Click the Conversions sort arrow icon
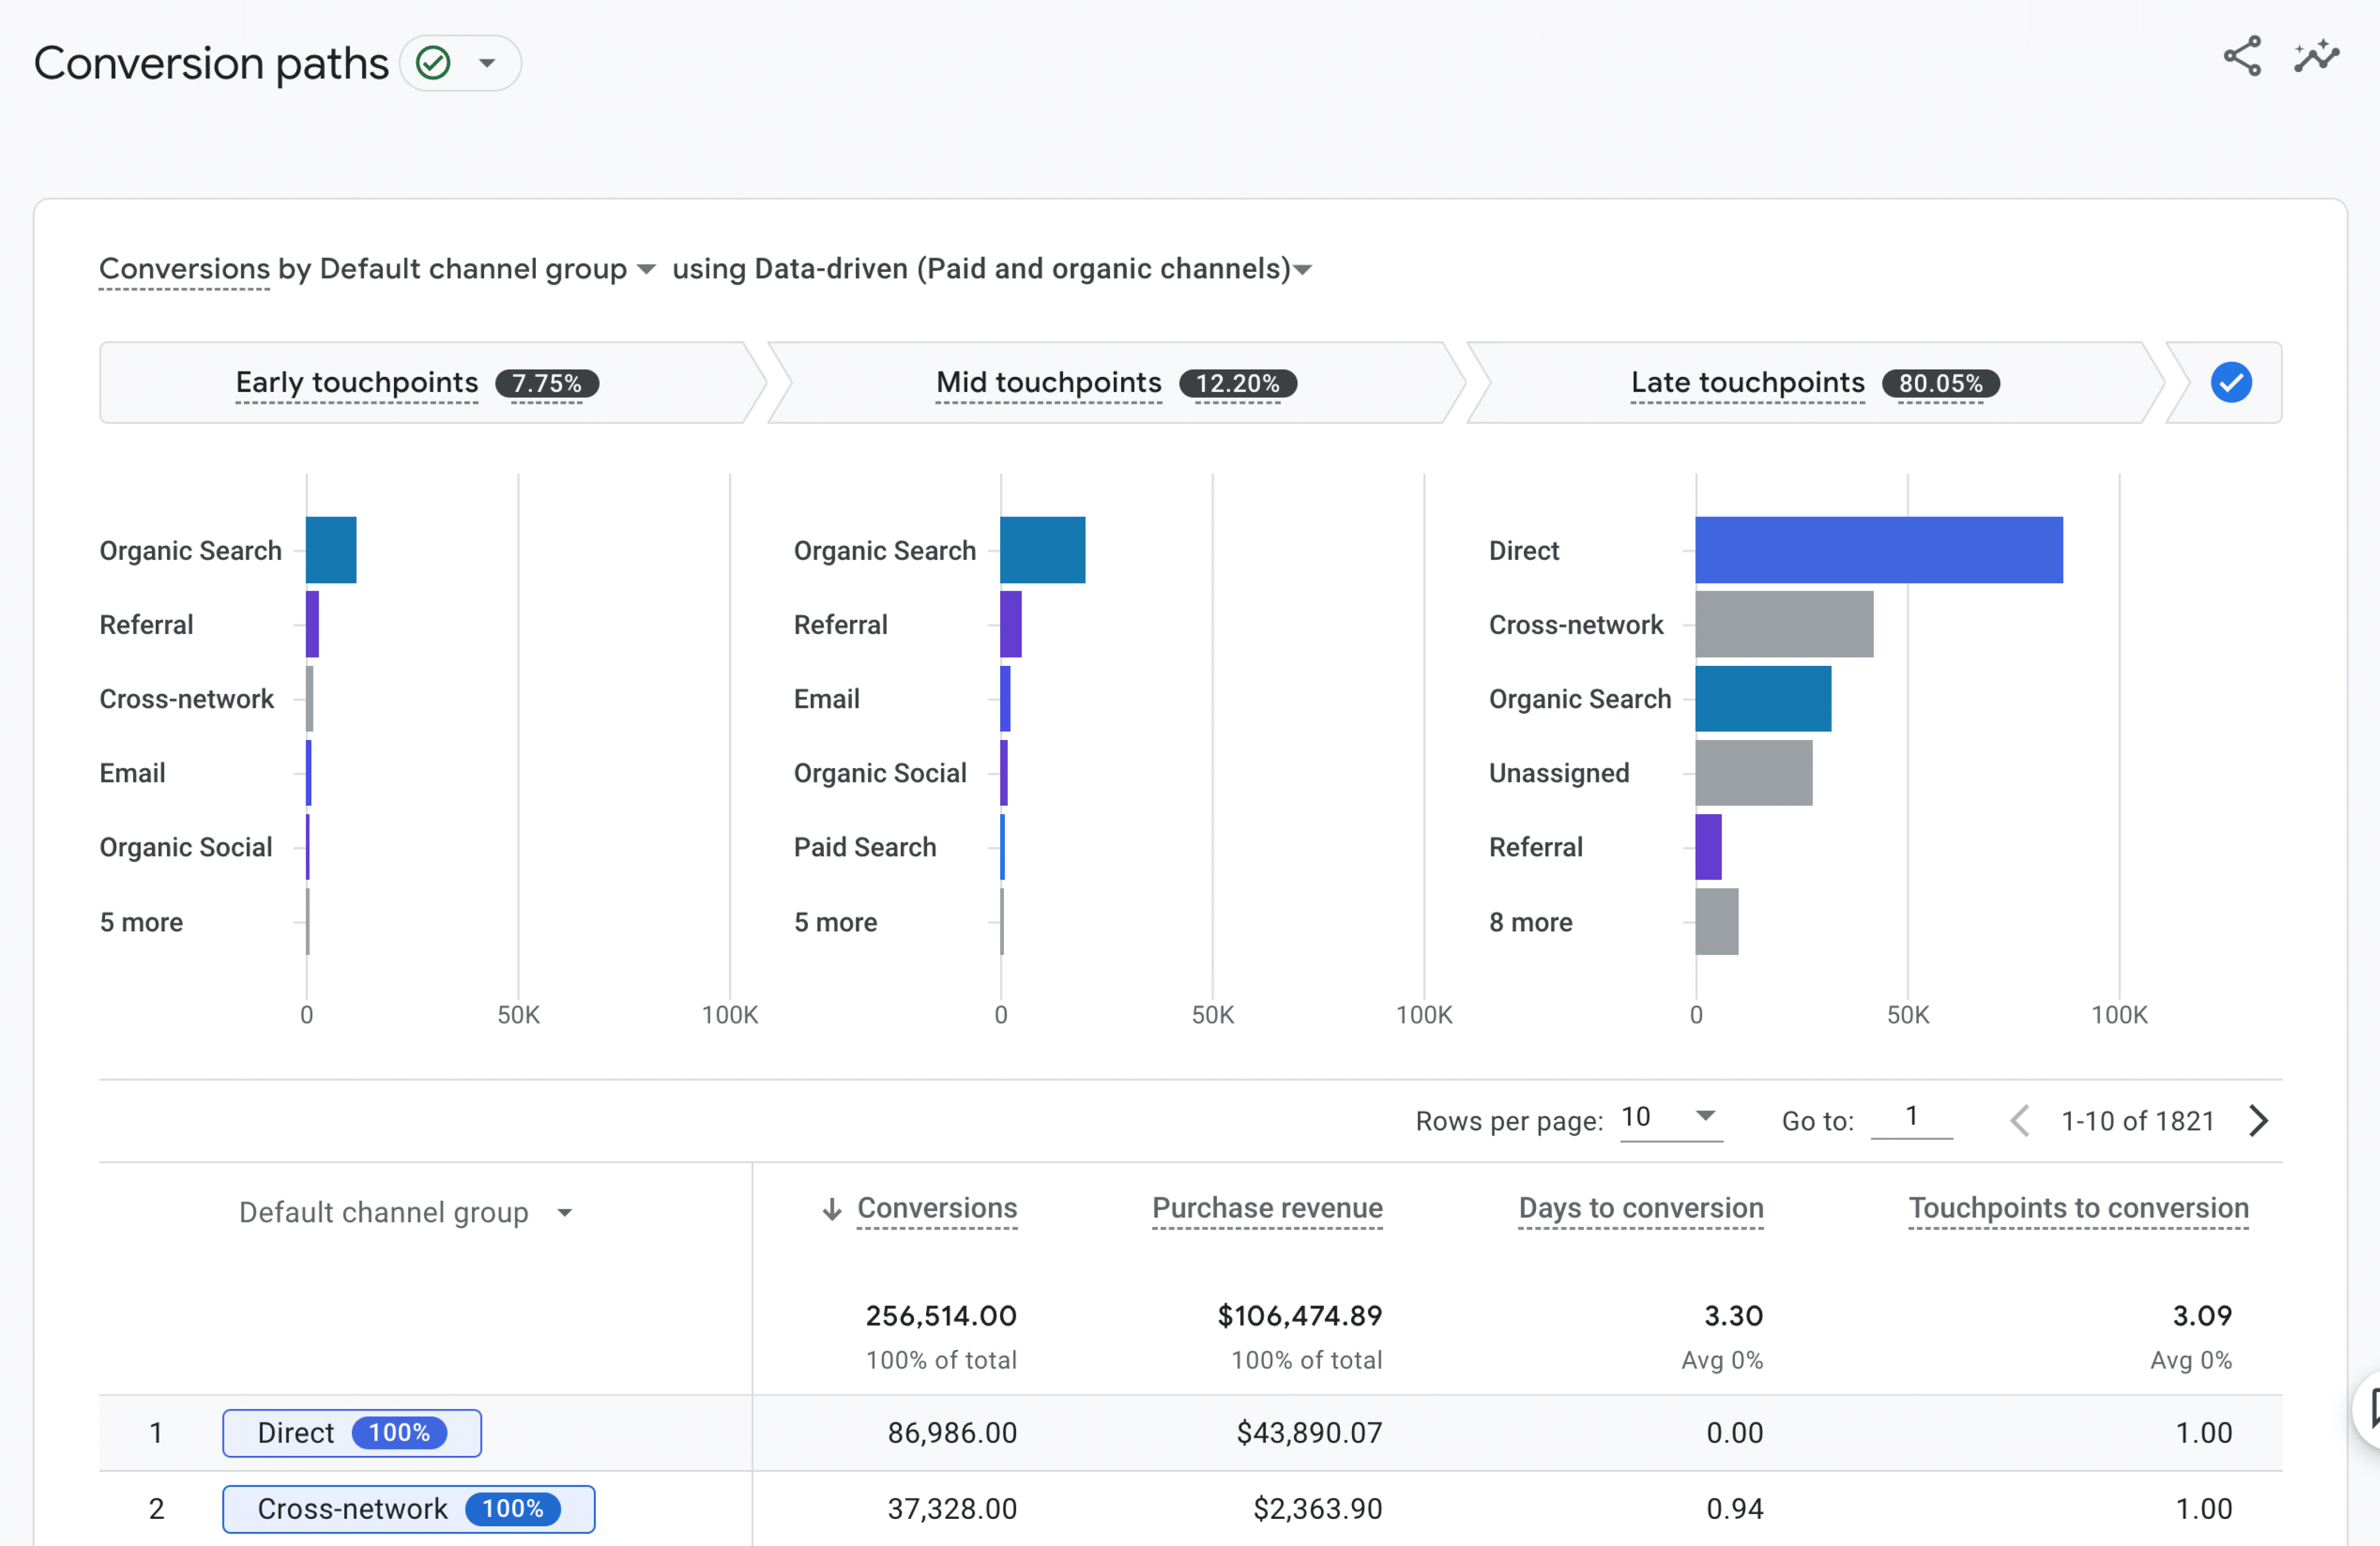The image size is (2380, 1546). point(831,1209)
